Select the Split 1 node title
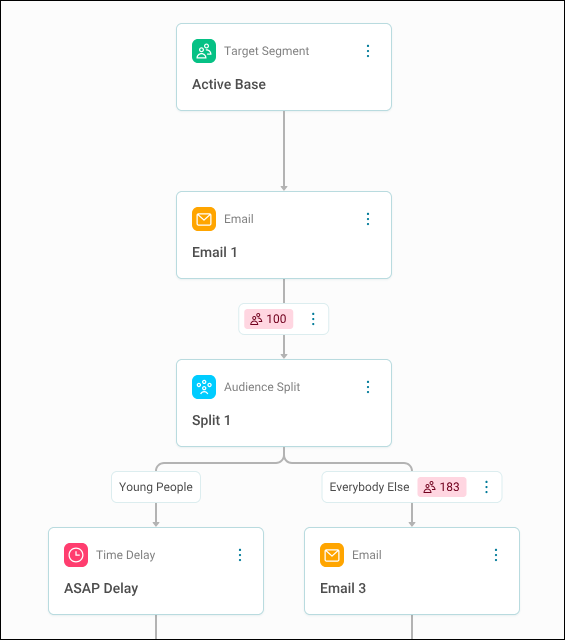This screenshot has height=640, width=565. [x=211, y=420]
